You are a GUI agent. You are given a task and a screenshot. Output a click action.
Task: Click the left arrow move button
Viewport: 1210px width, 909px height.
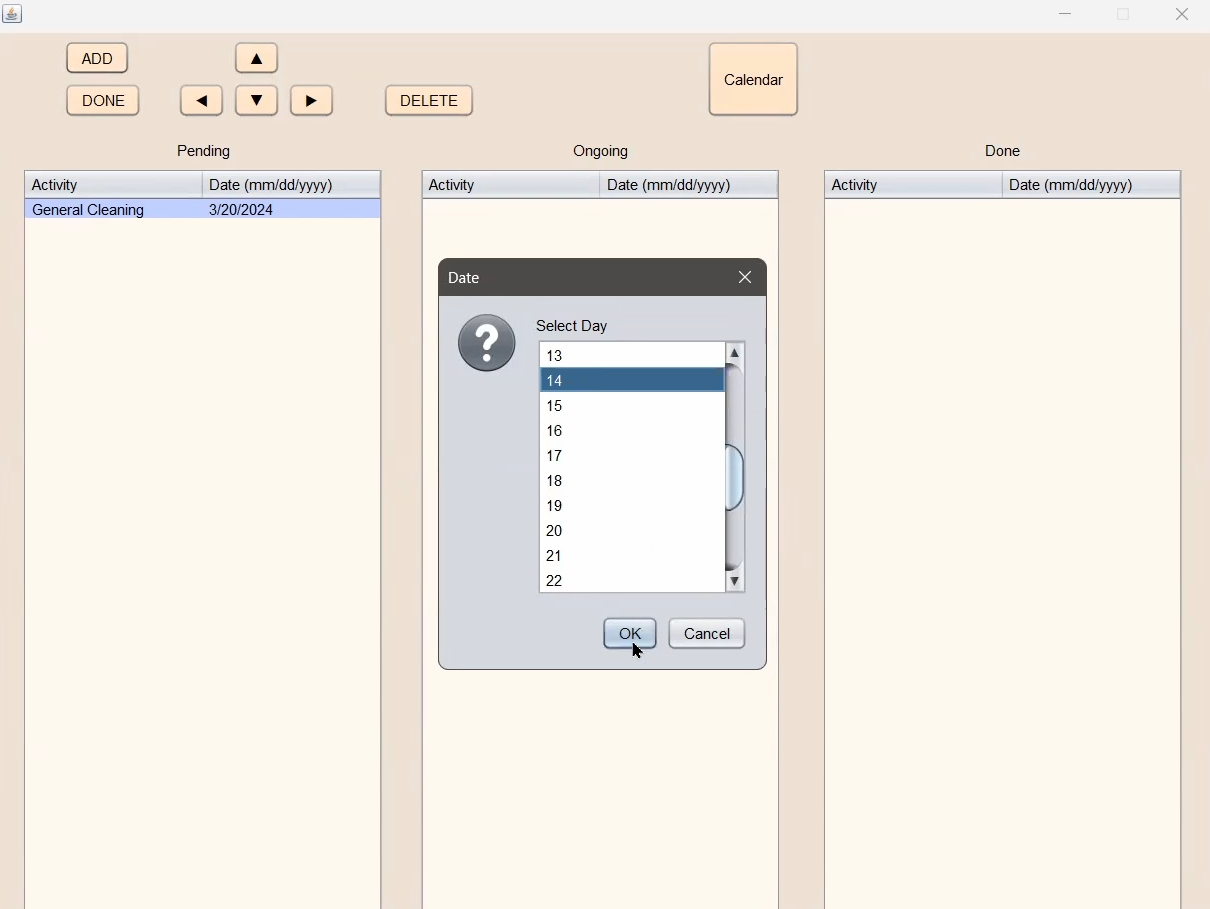[202, 100]
